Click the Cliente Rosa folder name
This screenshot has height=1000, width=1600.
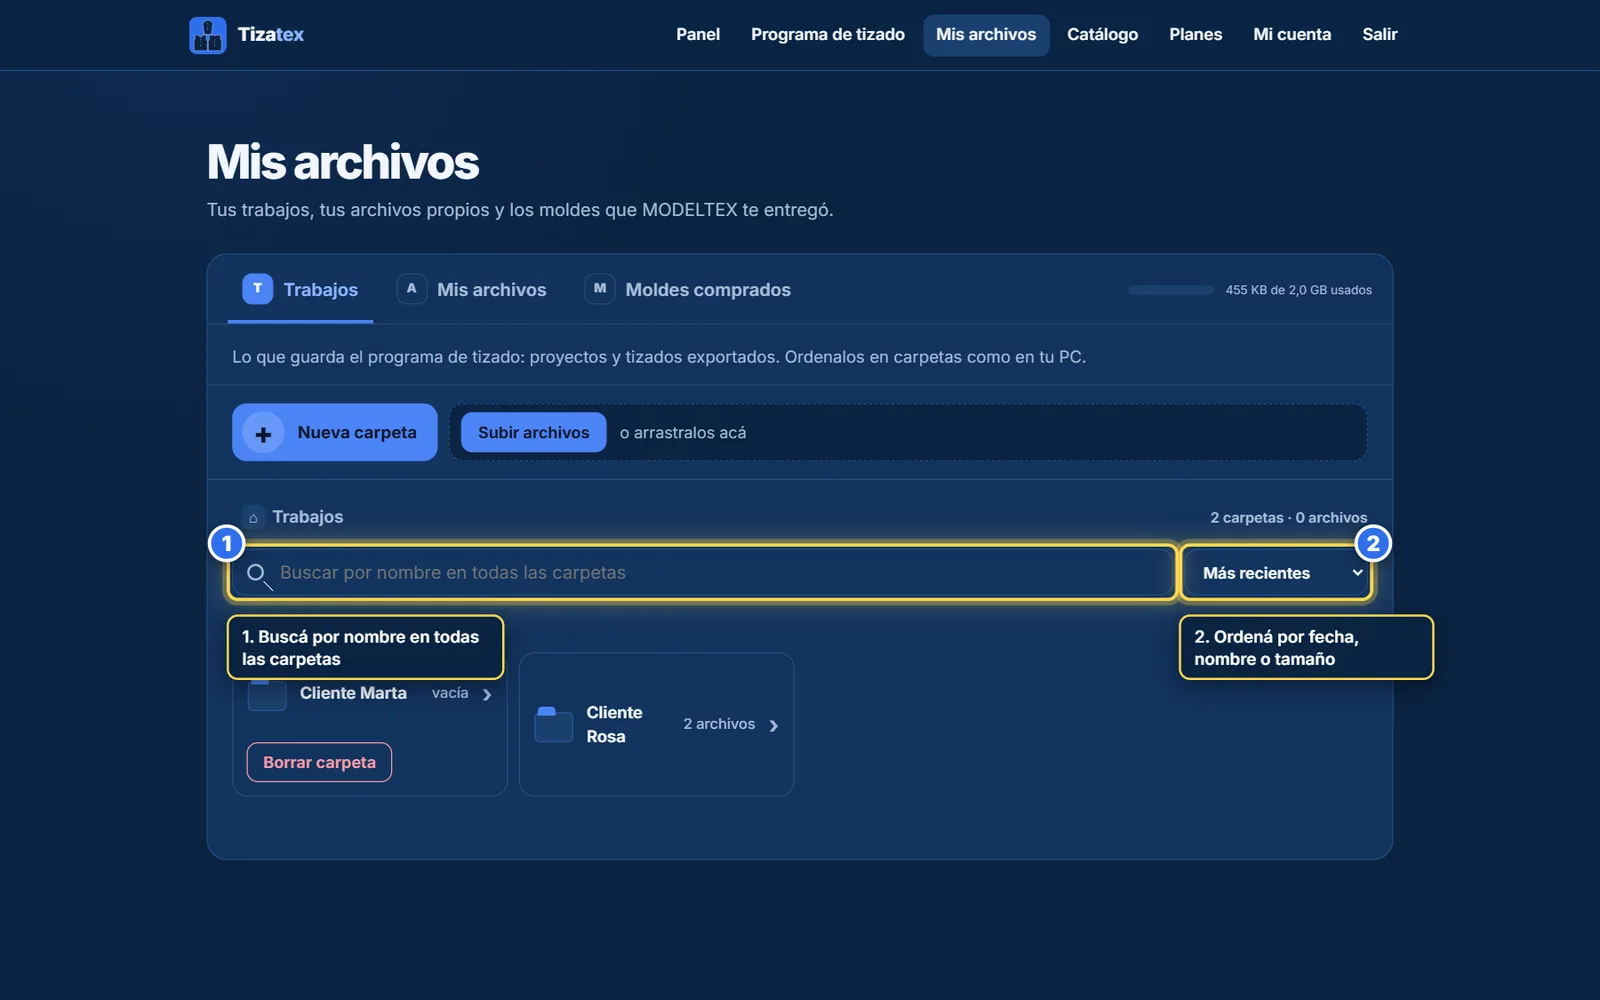(614, 724)
